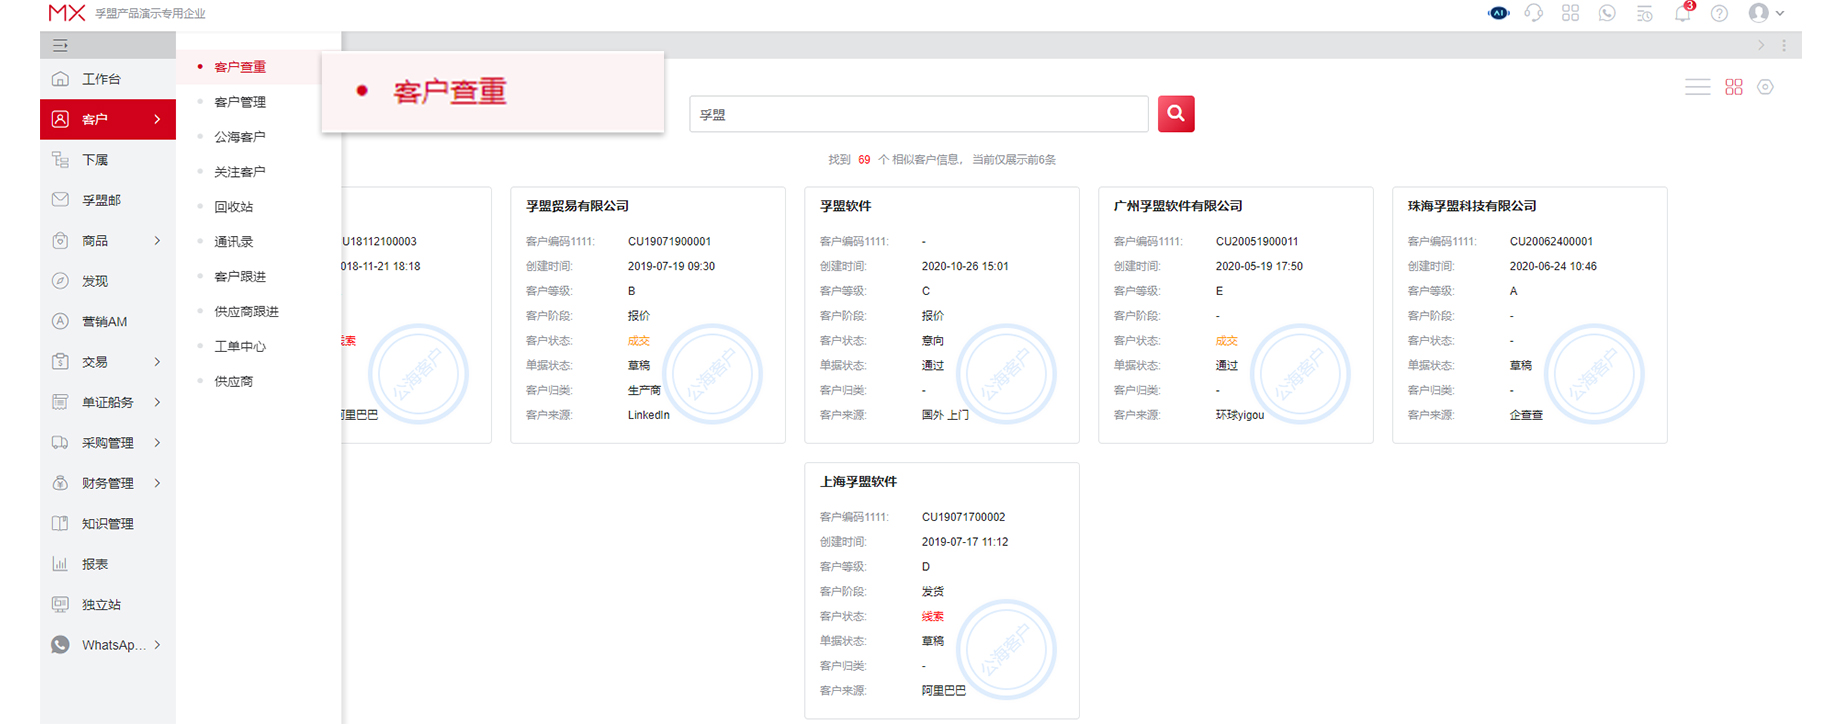
Task: Open 工作台 in the sidebar
Action: [108, 79]
